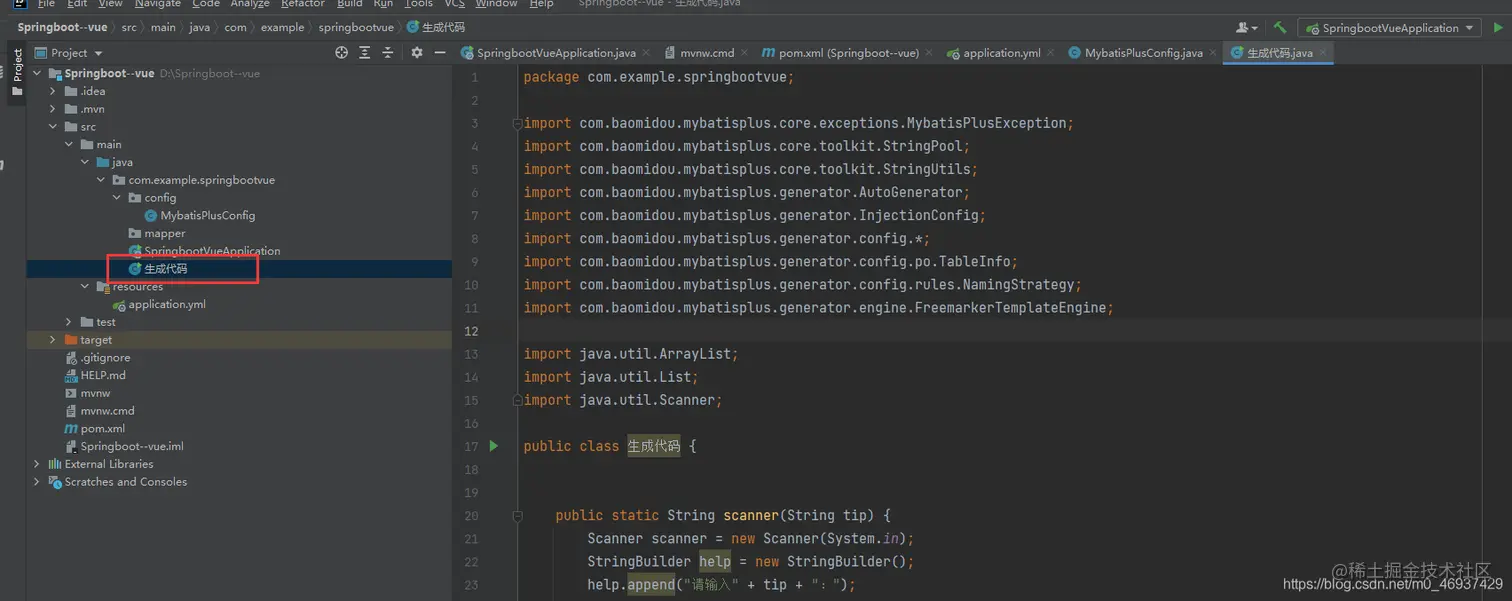Image resolution: width=1512 pixels, height=601 pixels.
Task: Open the user account icon menu
Action: click(x=1246, y=28)
